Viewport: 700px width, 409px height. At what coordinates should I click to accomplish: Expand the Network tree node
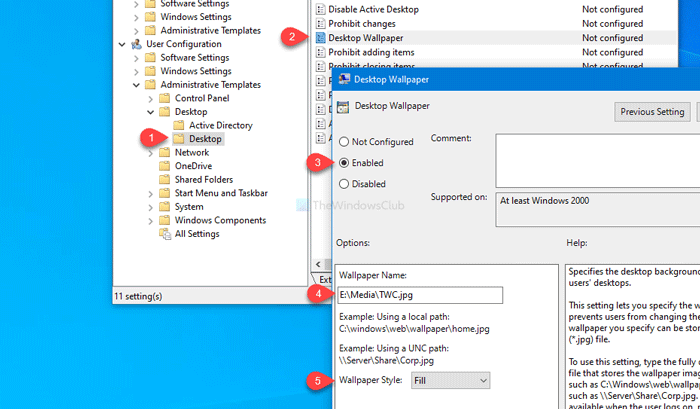(x=150, y=153)
